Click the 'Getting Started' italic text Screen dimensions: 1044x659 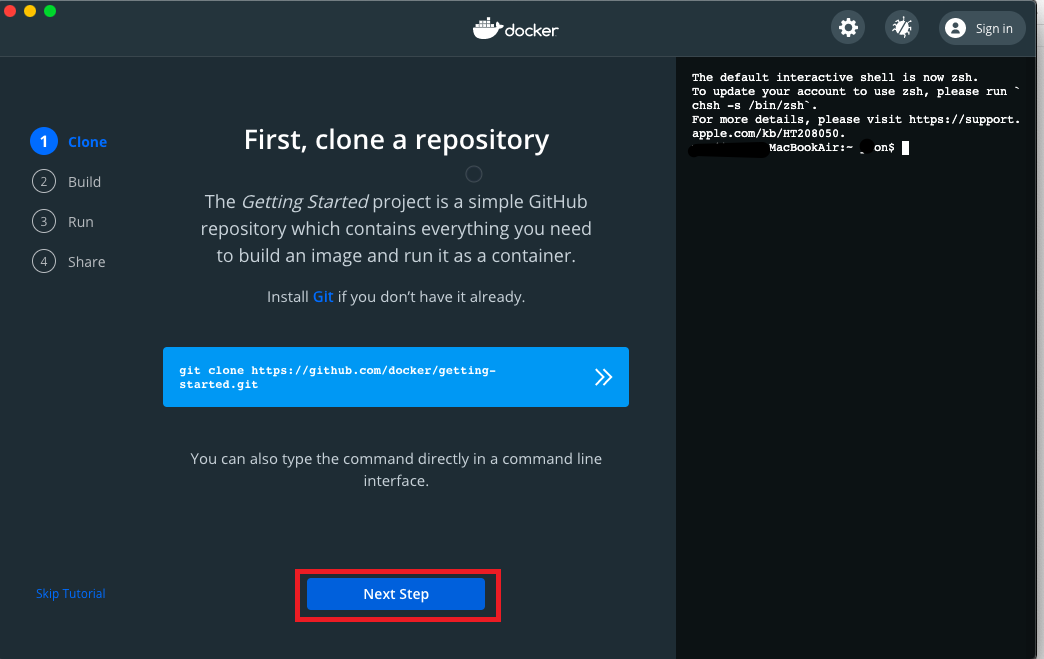click(x=305, y=202)
